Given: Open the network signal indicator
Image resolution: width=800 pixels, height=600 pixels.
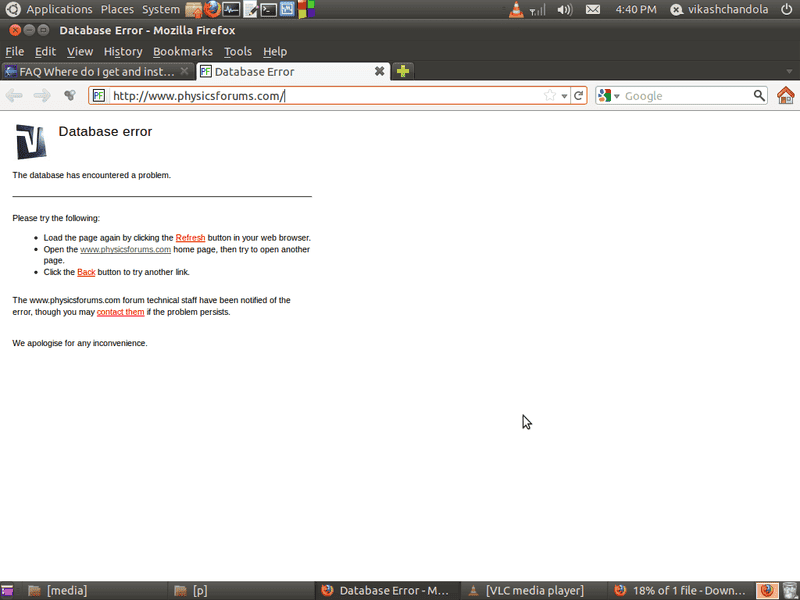Looking at the screenshot, I should tap(537, 9).
